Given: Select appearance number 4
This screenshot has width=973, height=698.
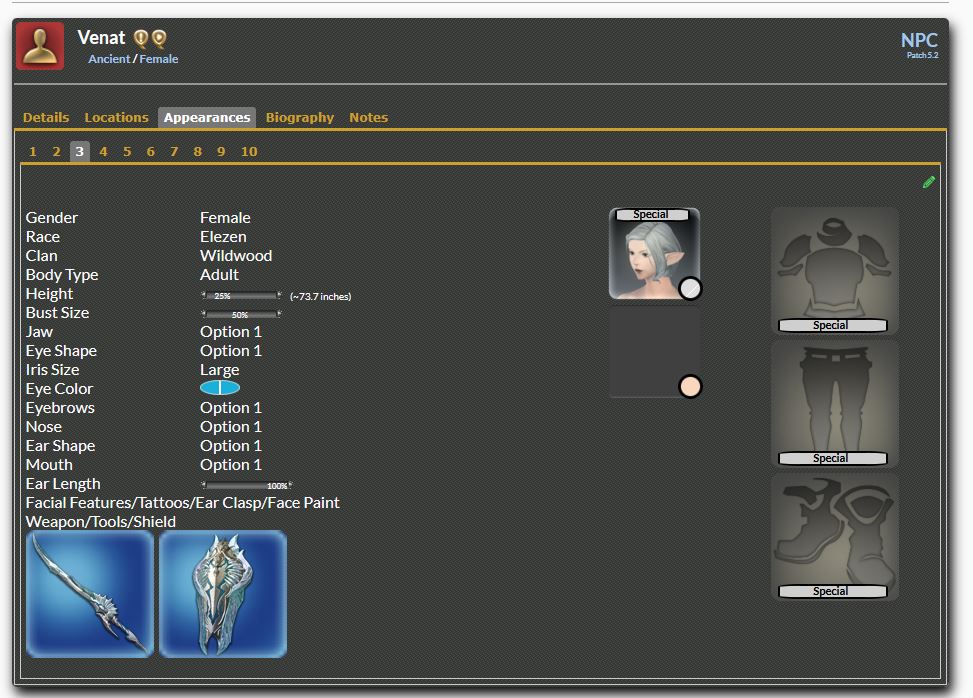Looking at the screenshot, I should point(103,151).
